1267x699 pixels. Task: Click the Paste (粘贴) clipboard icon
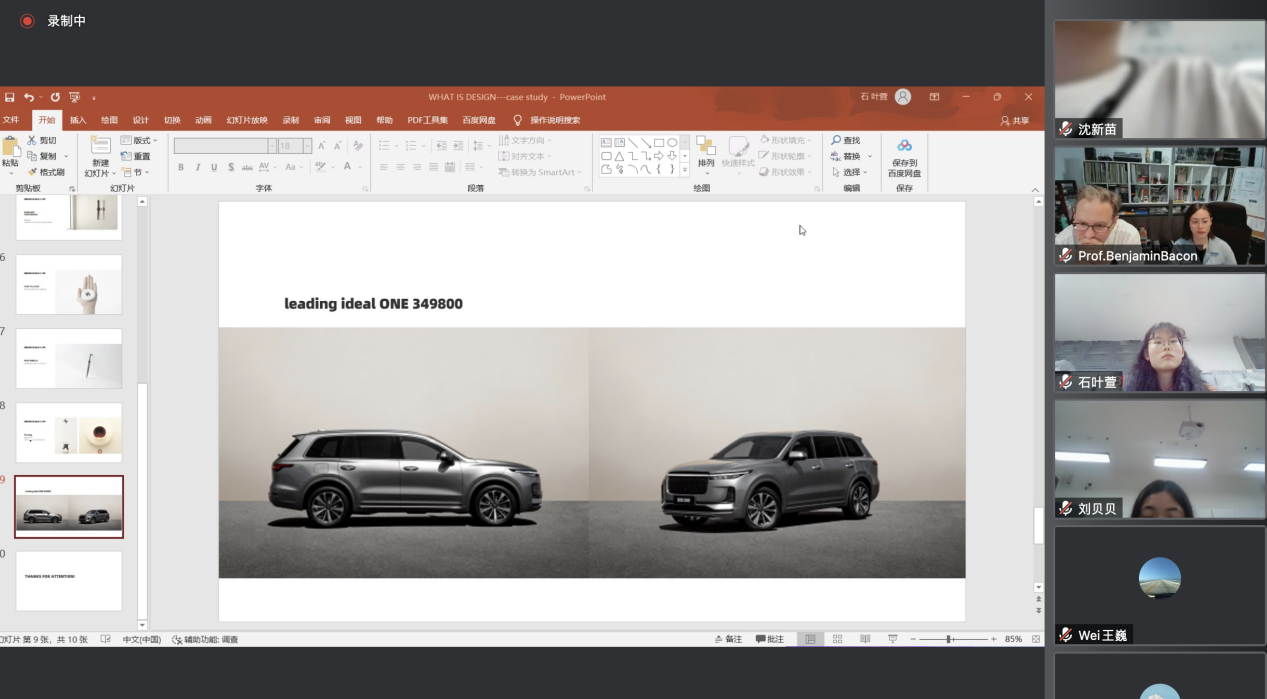[x=10, y=147]
